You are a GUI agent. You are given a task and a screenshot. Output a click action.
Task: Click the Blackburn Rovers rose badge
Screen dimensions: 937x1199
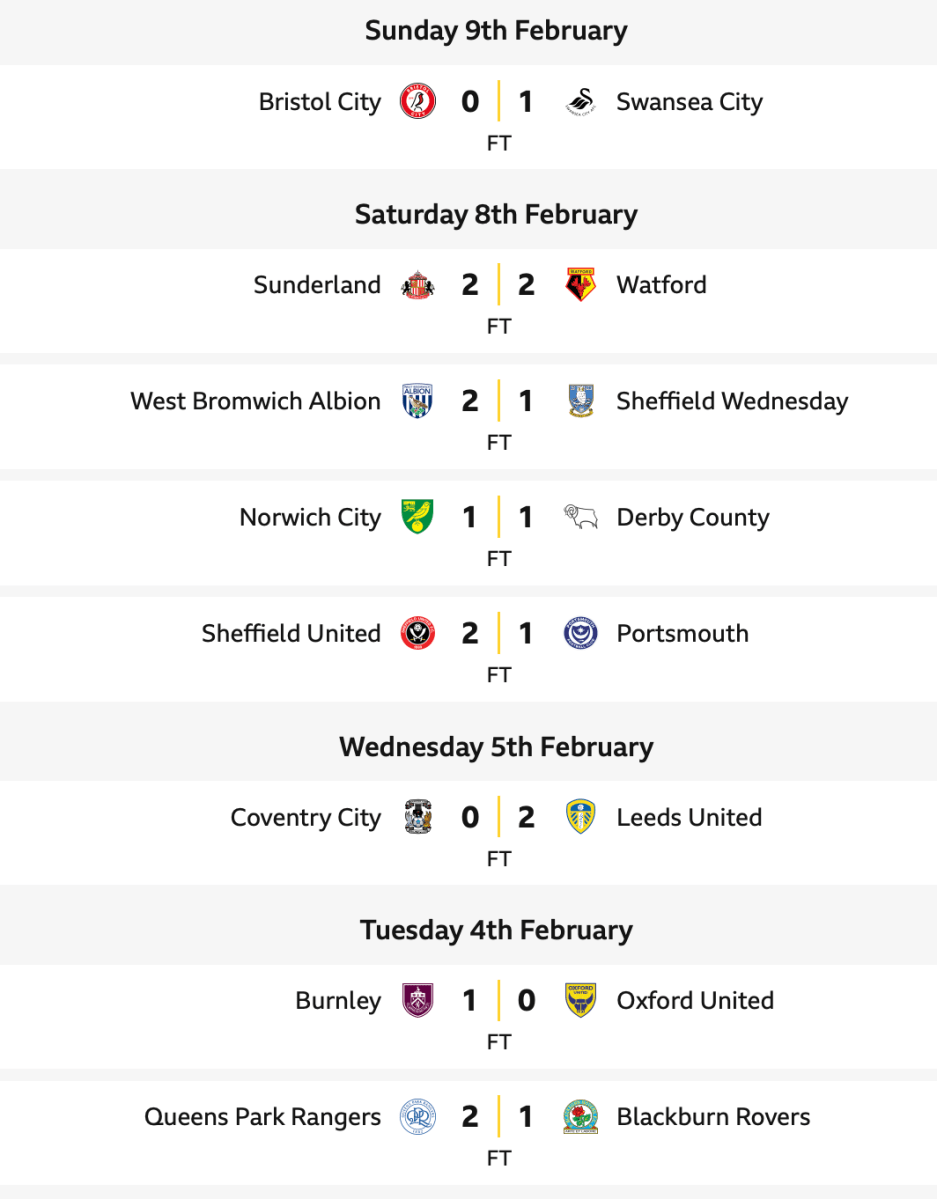[x=580, y=1116]
